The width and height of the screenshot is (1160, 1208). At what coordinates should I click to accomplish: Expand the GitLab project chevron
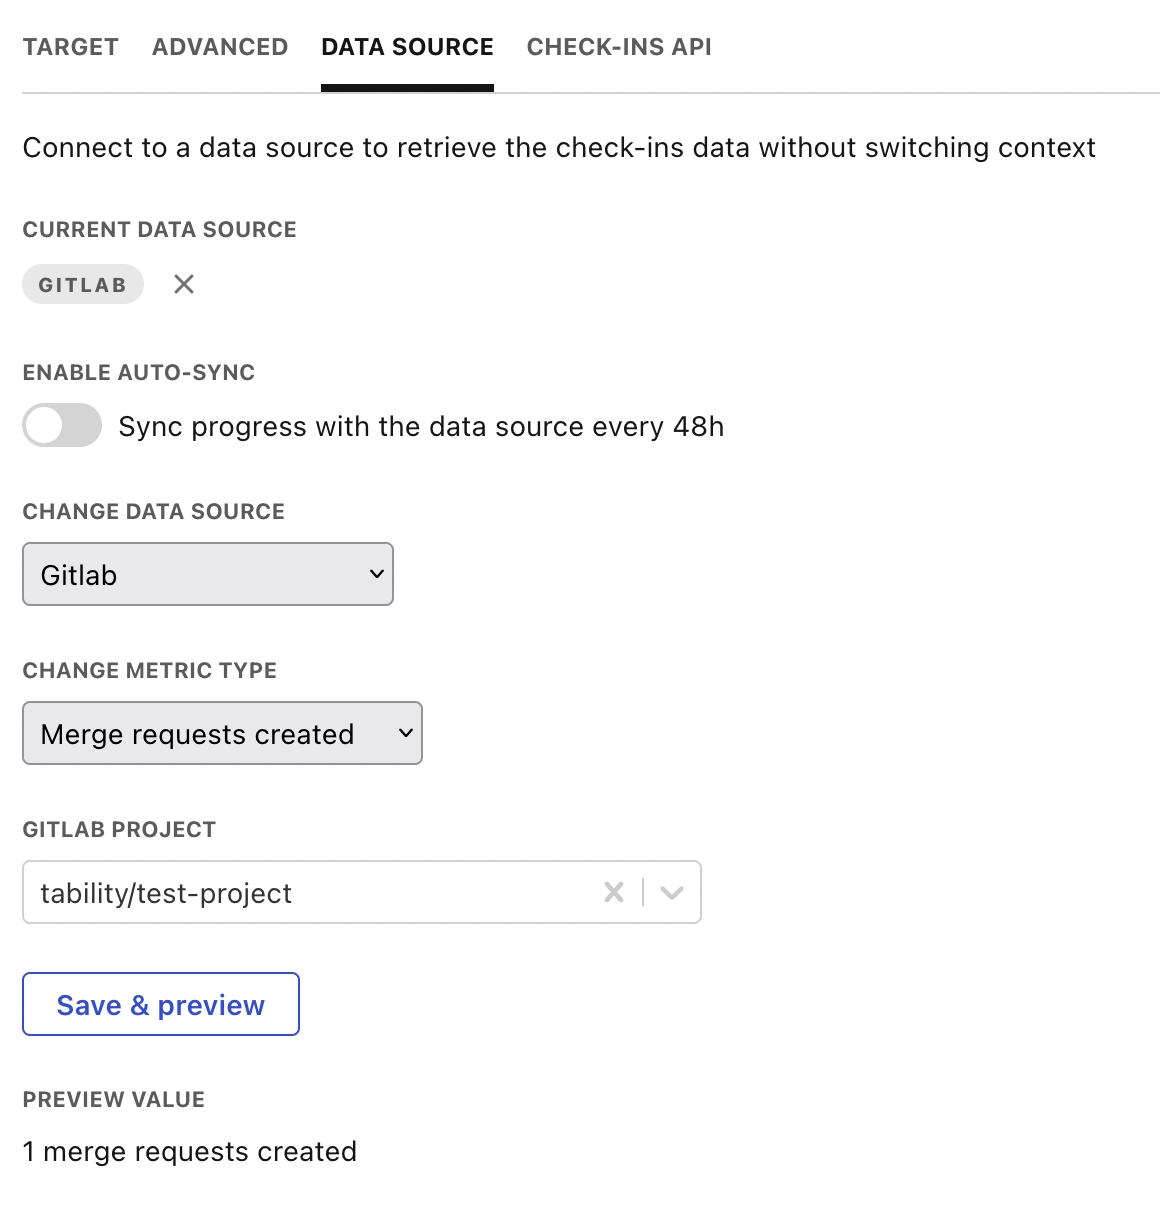672,892
